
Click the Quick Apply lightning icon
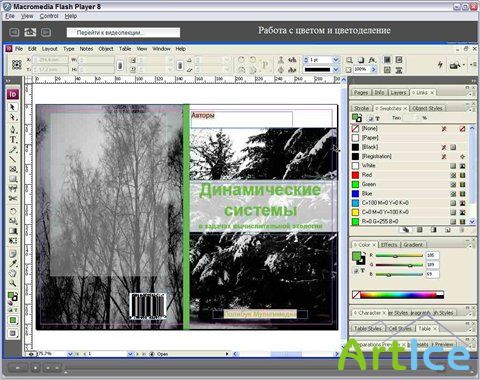(x=440, y=65)
